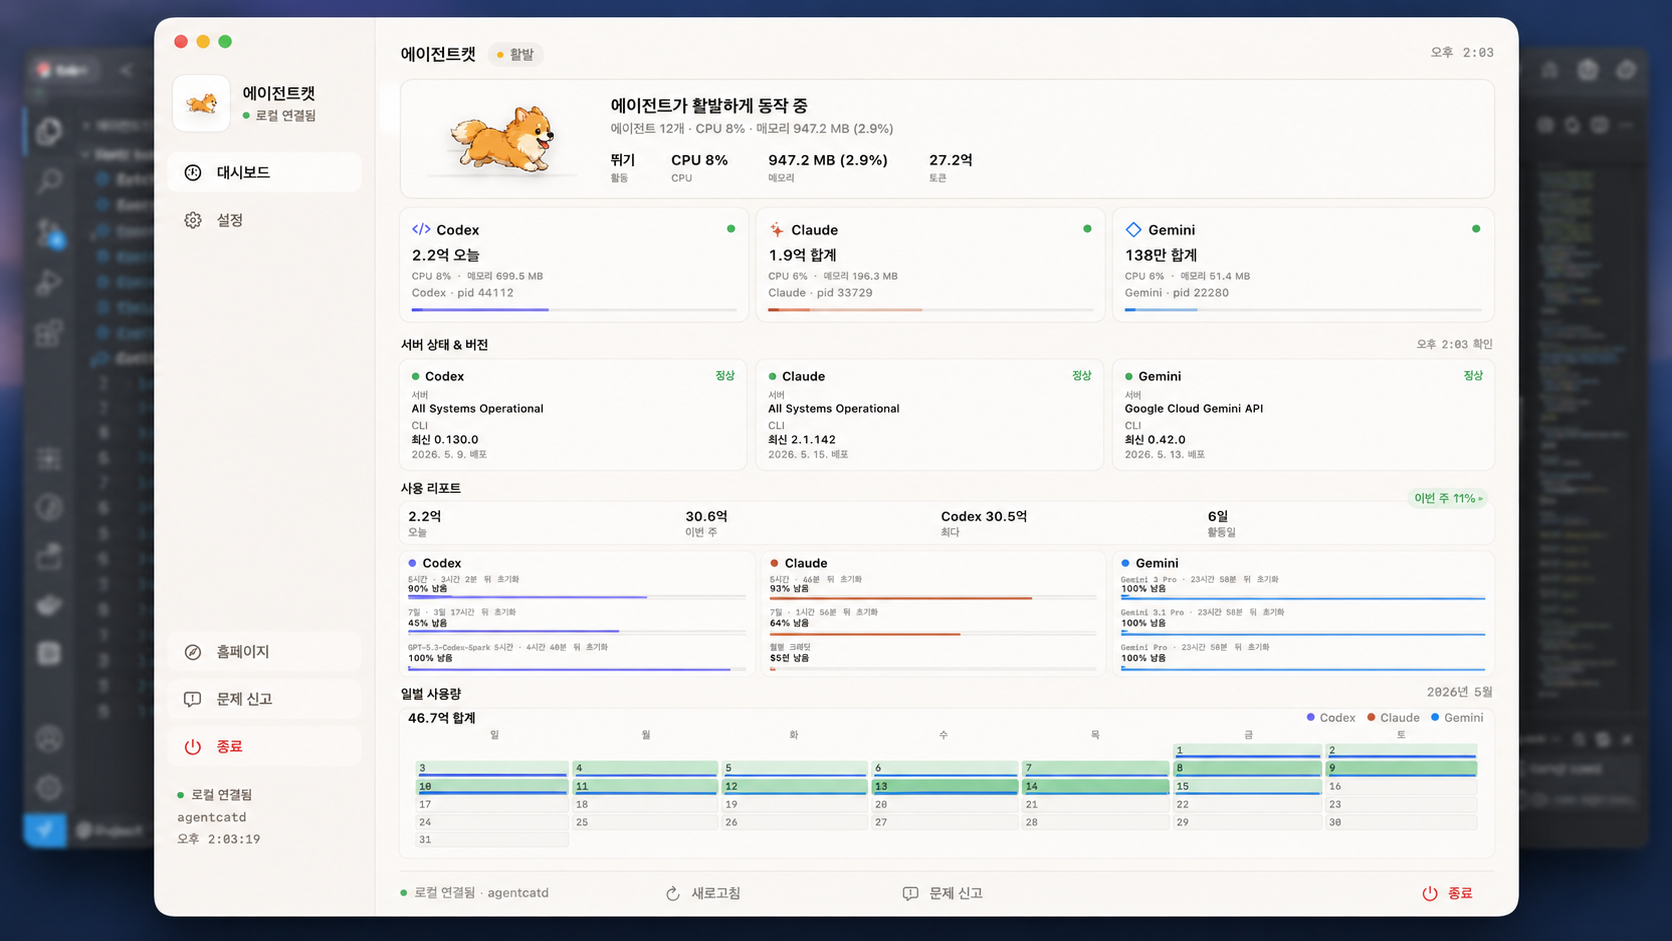This screenshot has width=1672, height=941.
Task: Click the Claude legend entry above calendar
Action: [x=1393, y=718]
